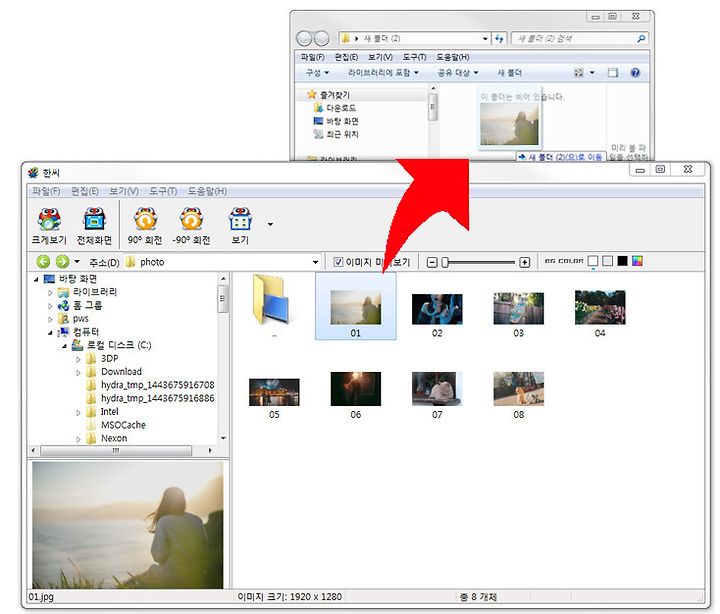Open 라이브러리에 포함 dropdown in Explorer
The width and height of the screenshot is (720, 614).
[383, 73]
